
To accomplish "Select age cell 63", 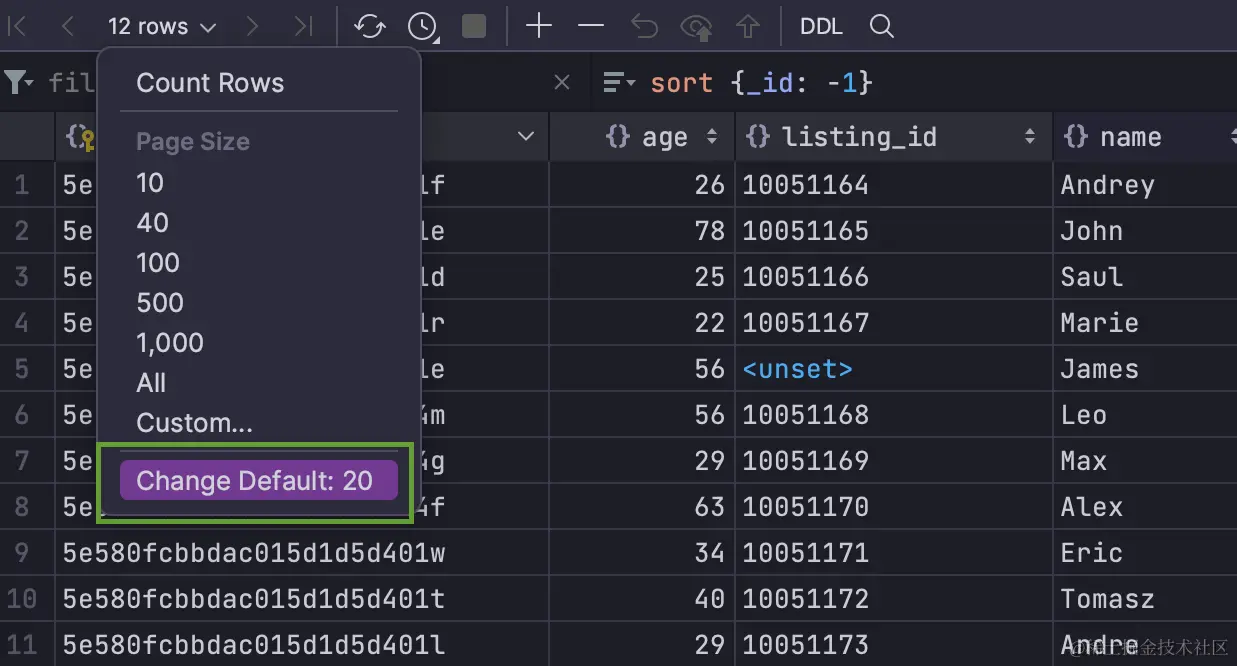I will pos(642,507).
